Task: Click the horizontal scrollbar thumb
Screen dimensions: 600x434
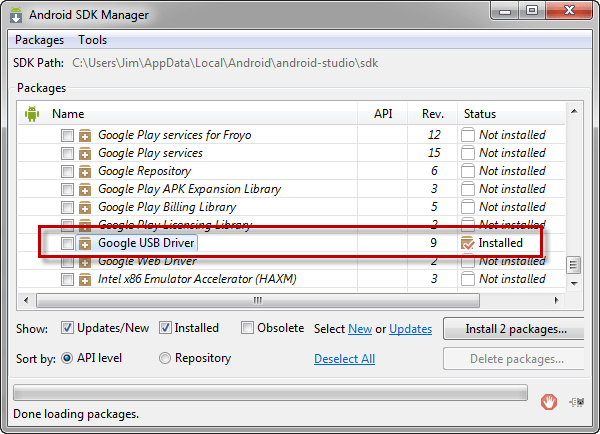Action: click(x=258, y=300)
